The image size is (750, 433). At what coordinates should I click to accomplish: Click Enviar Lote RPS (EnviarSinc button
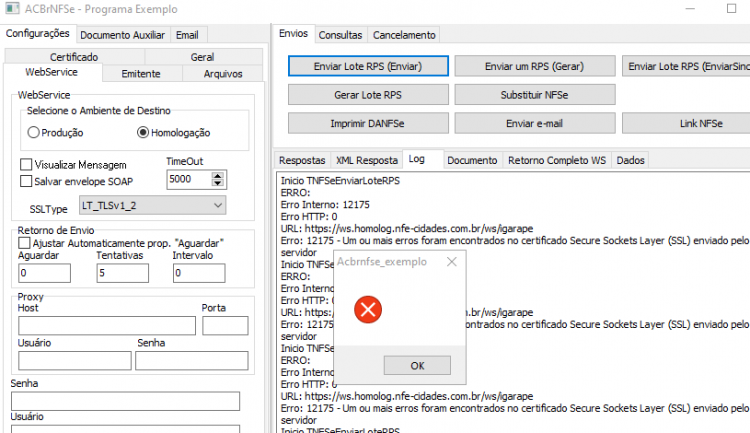tap(686, 66)
